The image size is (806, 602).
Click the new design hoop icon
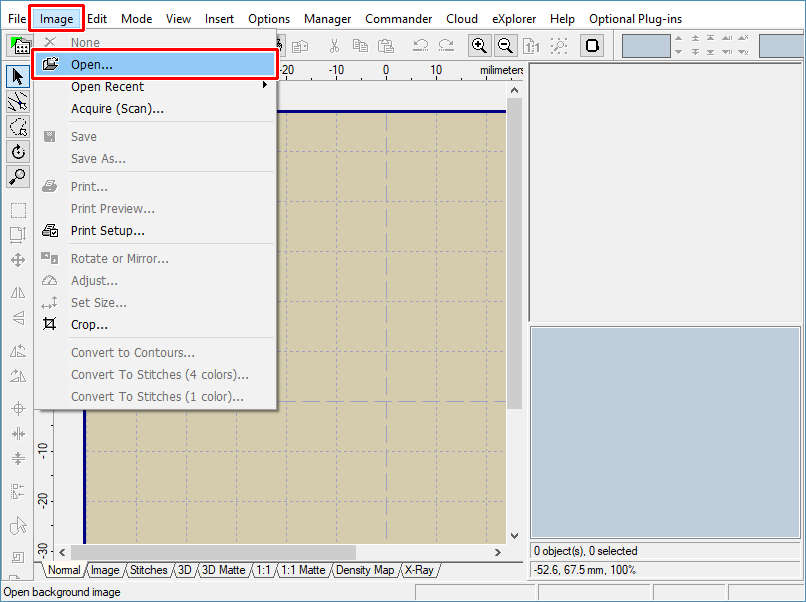(x=20, y=46)
